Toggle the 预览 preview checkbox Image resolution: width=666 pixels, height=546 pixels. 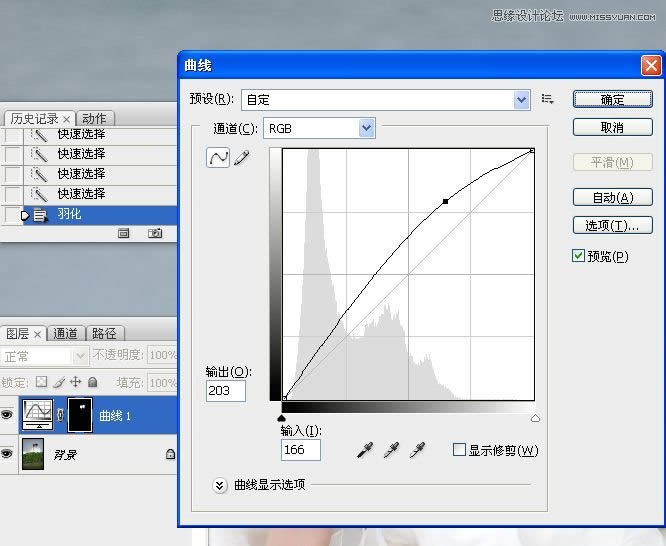click(578, 256)
